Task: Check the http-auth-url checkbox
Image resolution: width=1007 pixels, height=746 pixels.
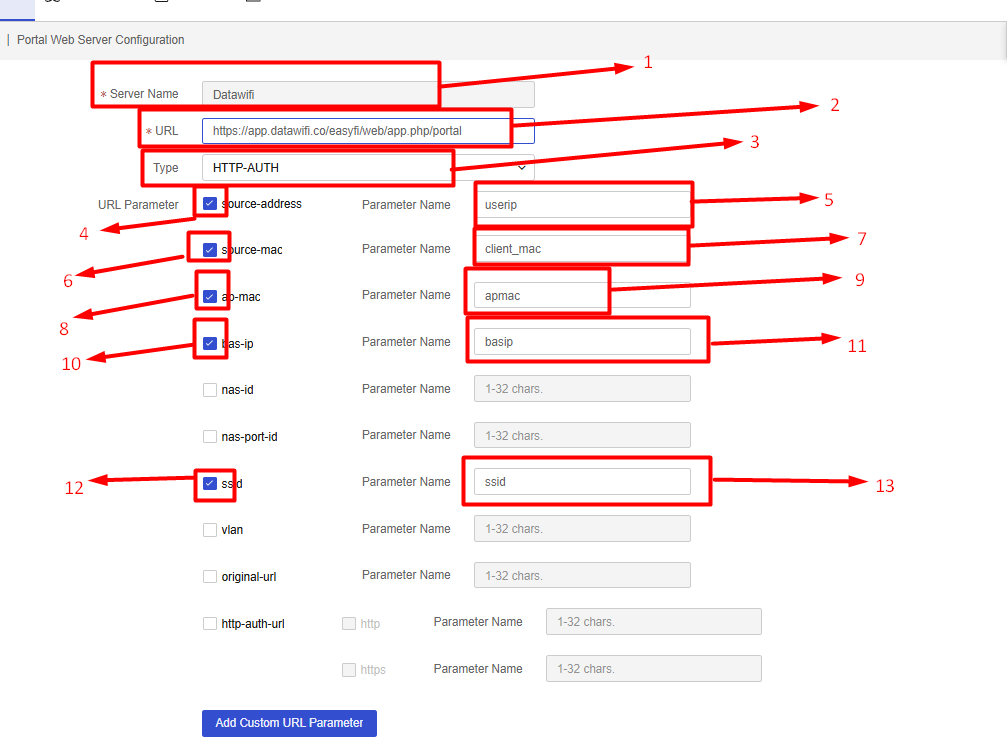Action: (x=209, y=623)
